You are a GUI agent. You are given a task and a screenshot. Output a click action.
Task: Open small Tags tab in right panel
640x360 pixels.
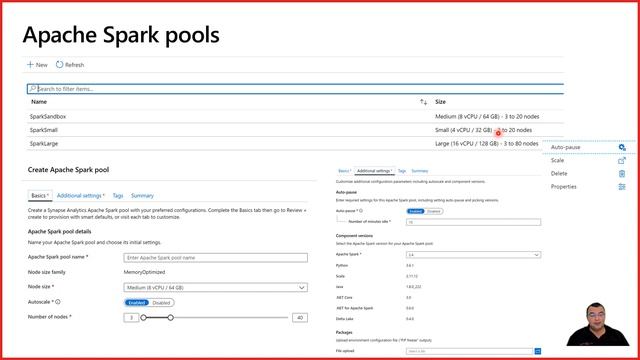pos(402,171)
